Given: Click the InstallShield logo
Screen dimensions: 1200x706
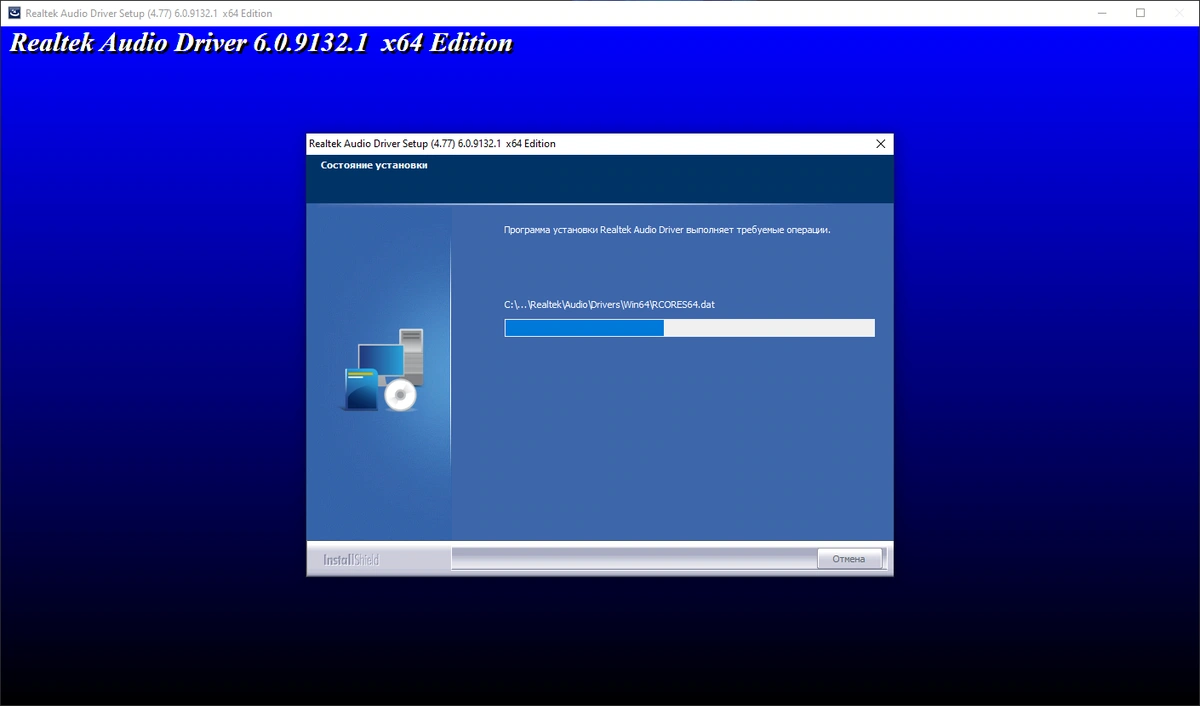Looking at the screenshot, I should click(x=351, y=560).
